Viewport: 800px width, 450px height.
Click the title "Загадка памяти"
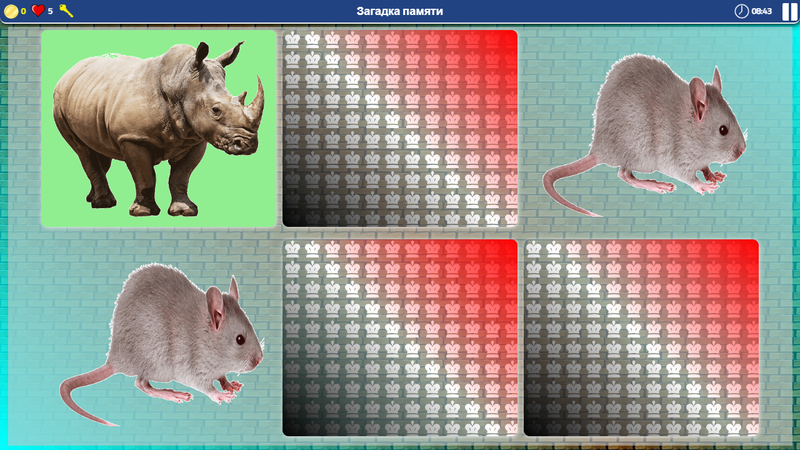[399, 11]
